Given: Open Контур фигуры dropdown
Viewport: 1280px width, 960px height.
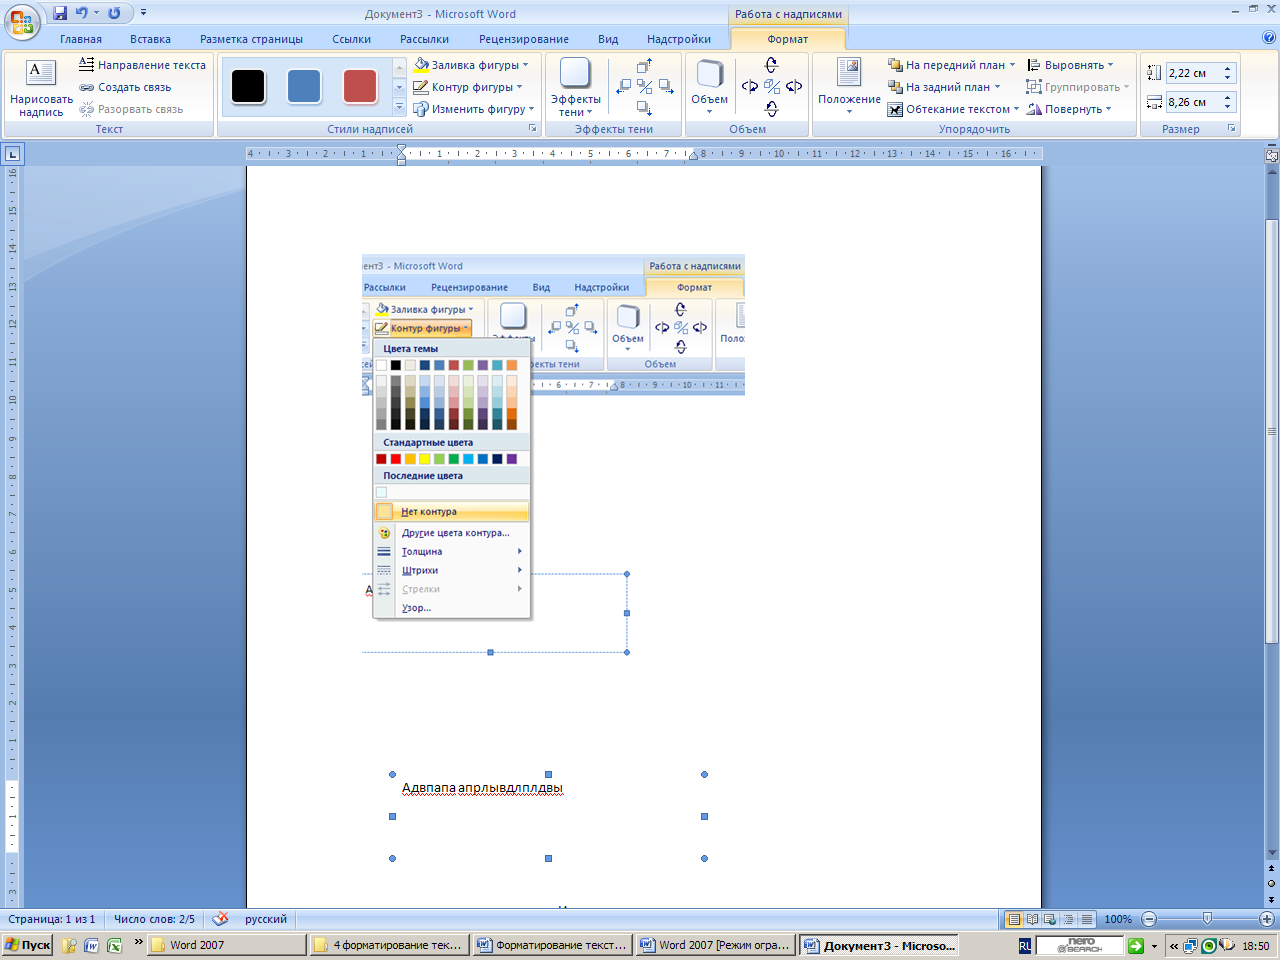Looking at the screenshot, I should tap(468, 87).
